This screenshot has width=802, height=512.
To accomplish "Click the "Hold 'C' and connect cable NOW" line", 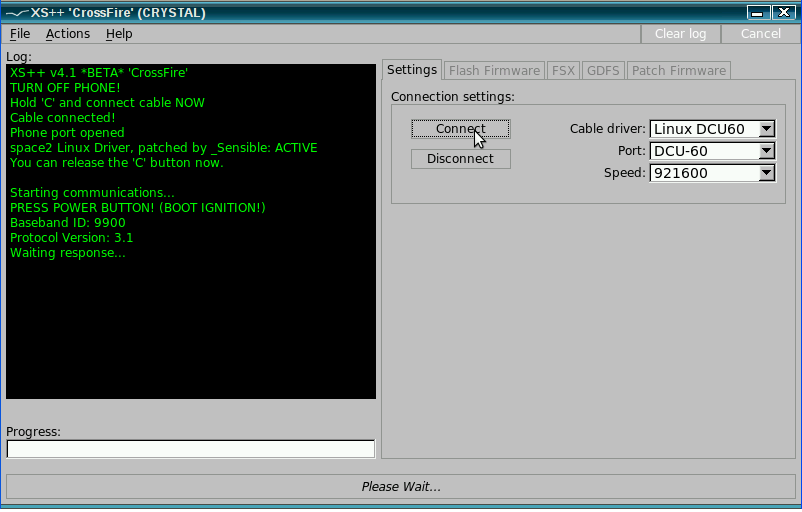I will 107,103.
